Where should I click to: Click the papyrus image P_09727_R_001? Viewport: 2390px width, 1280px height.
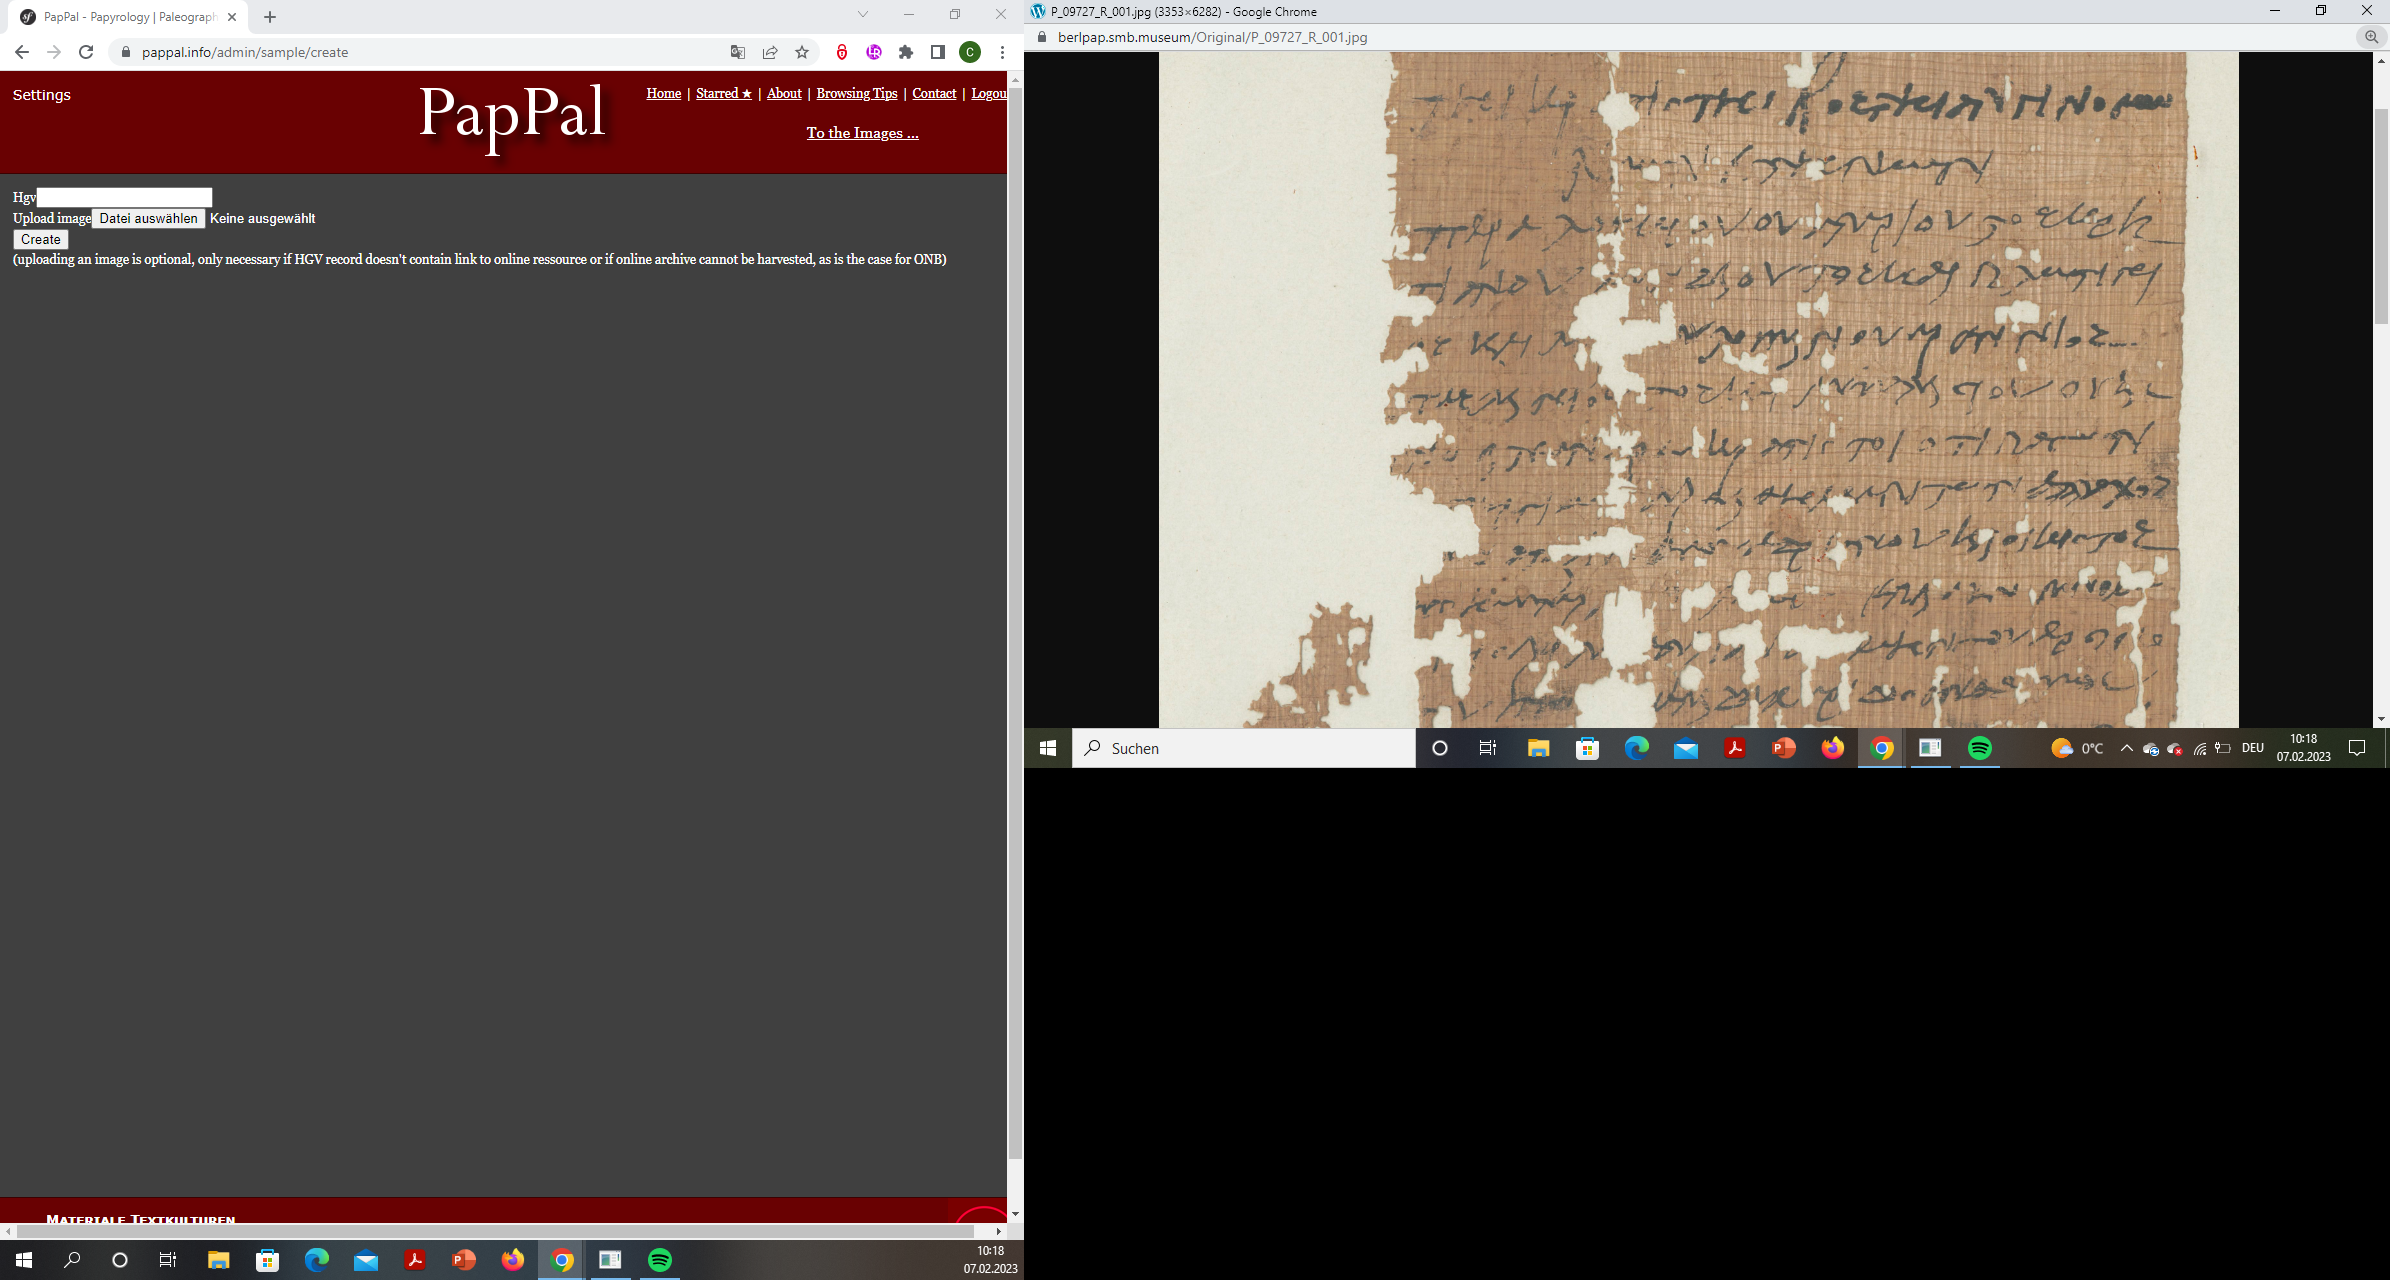pos(1698,390)
